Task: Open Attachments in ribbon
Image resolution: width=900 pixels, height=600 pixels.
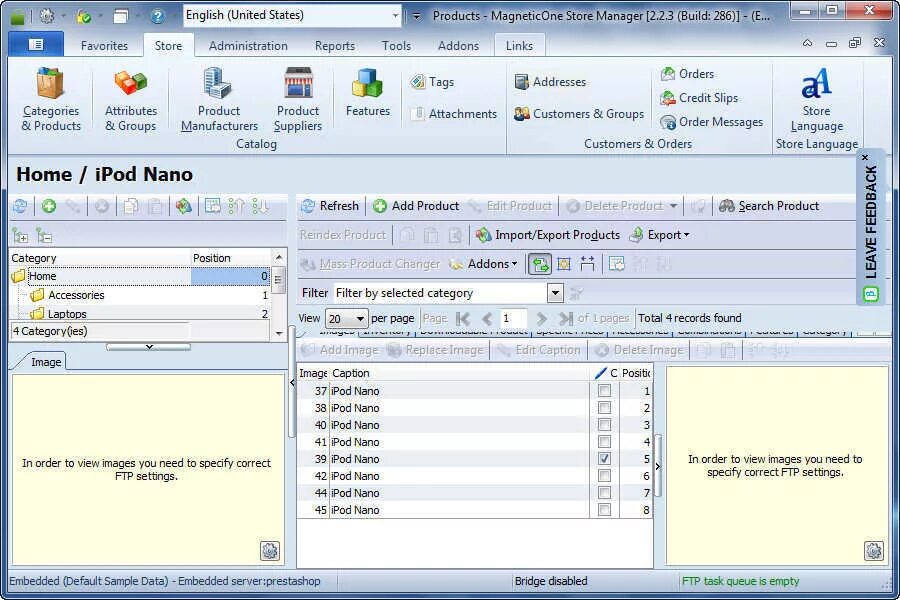Action: [x=454, y=114]
